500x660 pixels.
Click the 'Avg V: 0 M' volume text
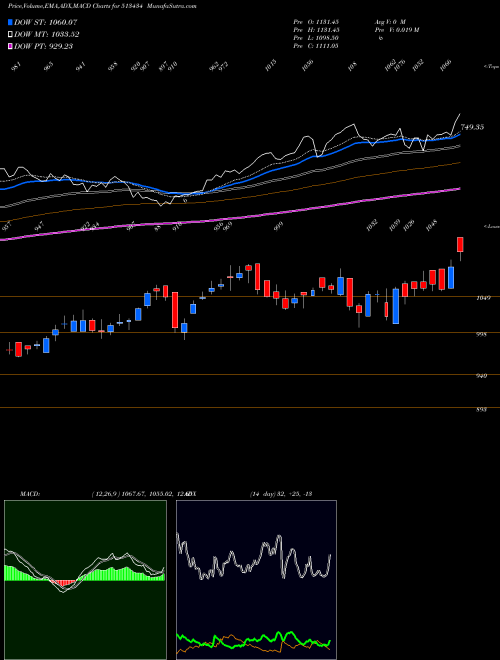coord(390,22)
